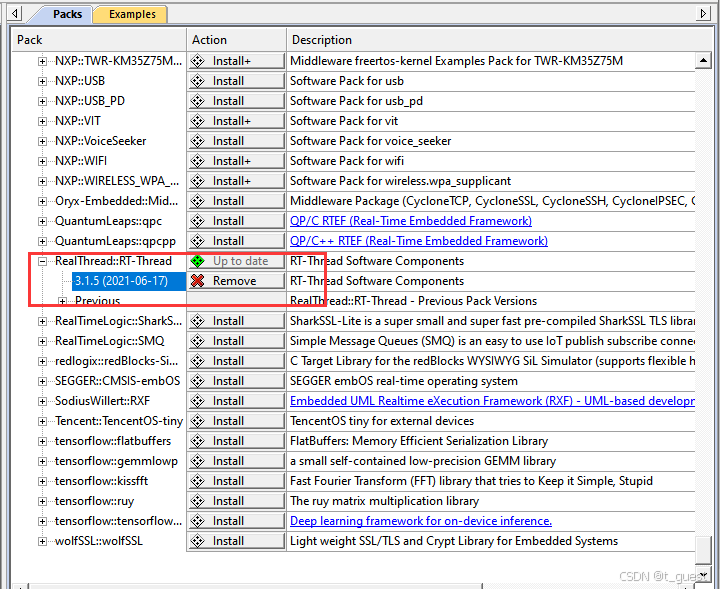Viewport: 720px width, 589px height.
Task: Click diamond icon on NXP::USB_PD Install button
Action: (x=197, y=101)
